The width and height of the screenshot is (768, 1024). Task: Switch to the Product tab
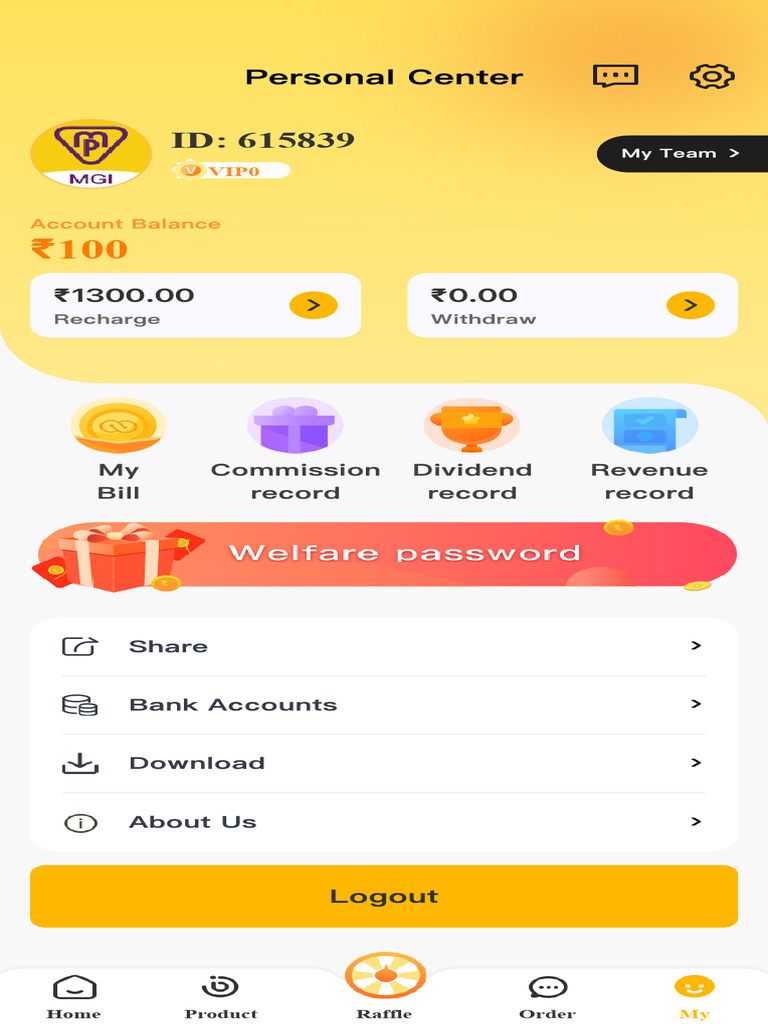click(x=221, y=997)
